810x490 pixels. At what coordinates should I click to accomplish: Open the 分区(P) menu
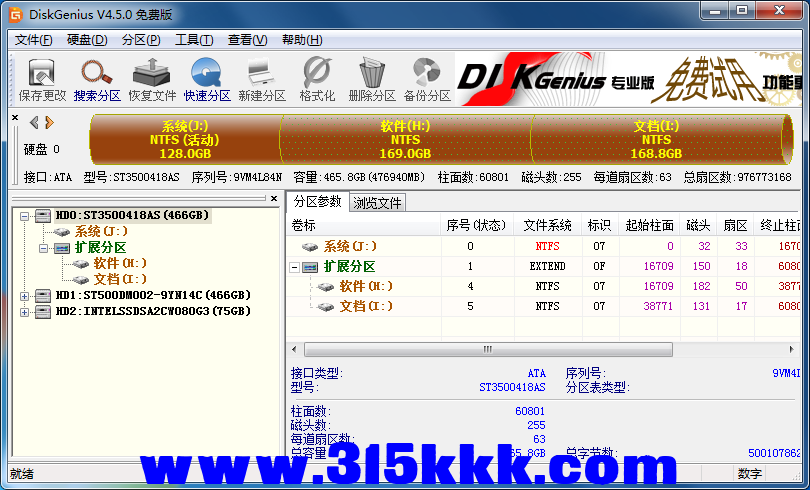(x=141, y=40)
